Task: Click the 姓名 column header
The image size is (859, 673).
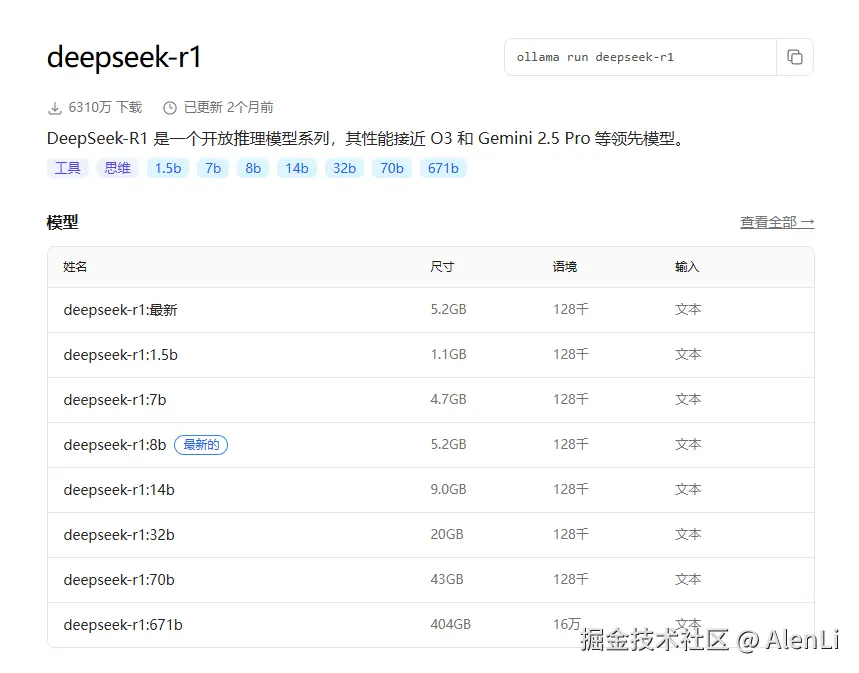Action: coord(75,267)
